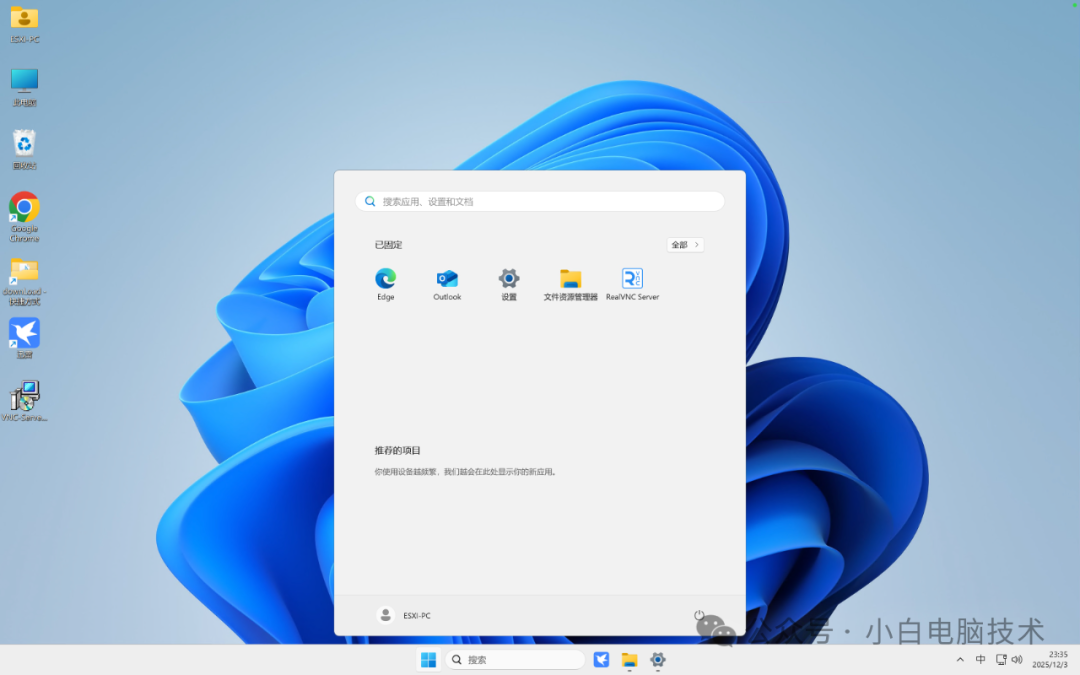This screenshot has height=675, width=1080.
Task: Select the 此电脑 desktop icon
Action: click(24, 87)
